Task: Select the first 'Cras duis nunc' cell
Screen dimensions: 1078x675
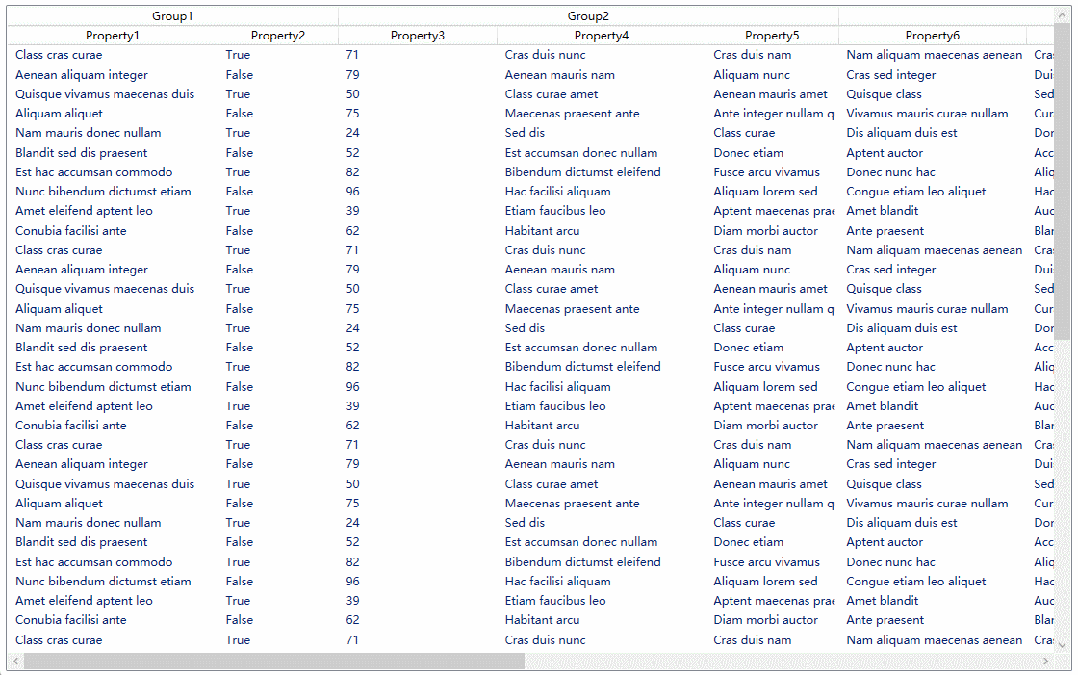Action: [602, 55]
